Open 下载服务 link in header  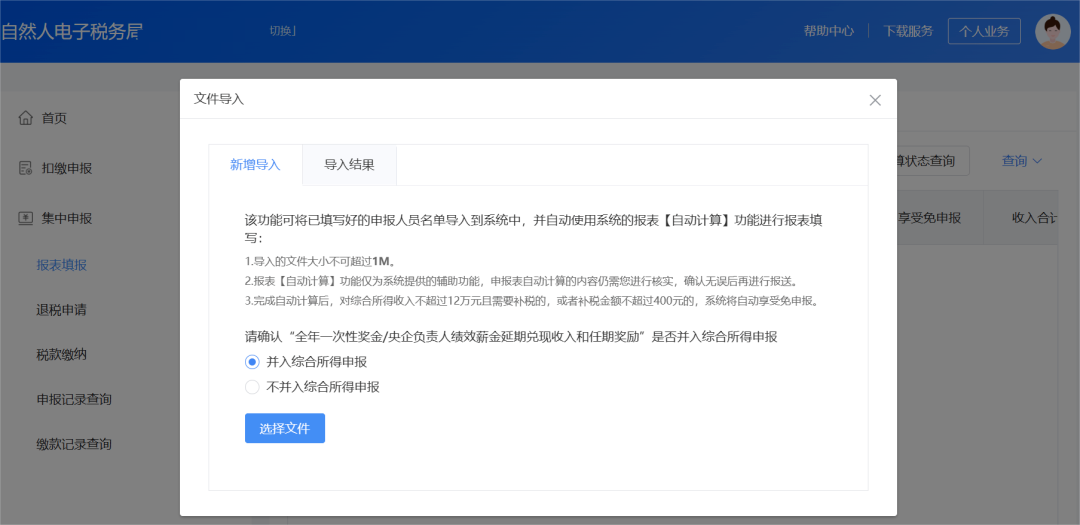(908, 31)
